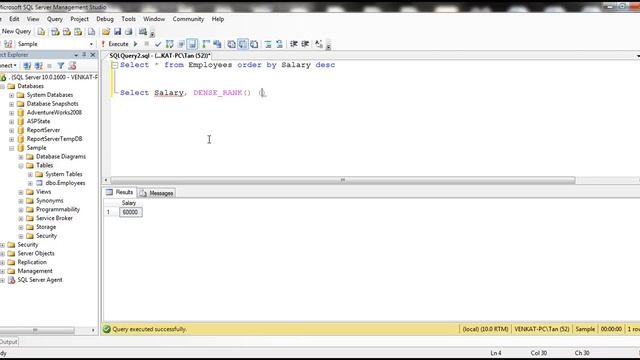Screen dimensions: 640x360
Task: Uncomment the selected lines
Action: click(x=279, y=44)
